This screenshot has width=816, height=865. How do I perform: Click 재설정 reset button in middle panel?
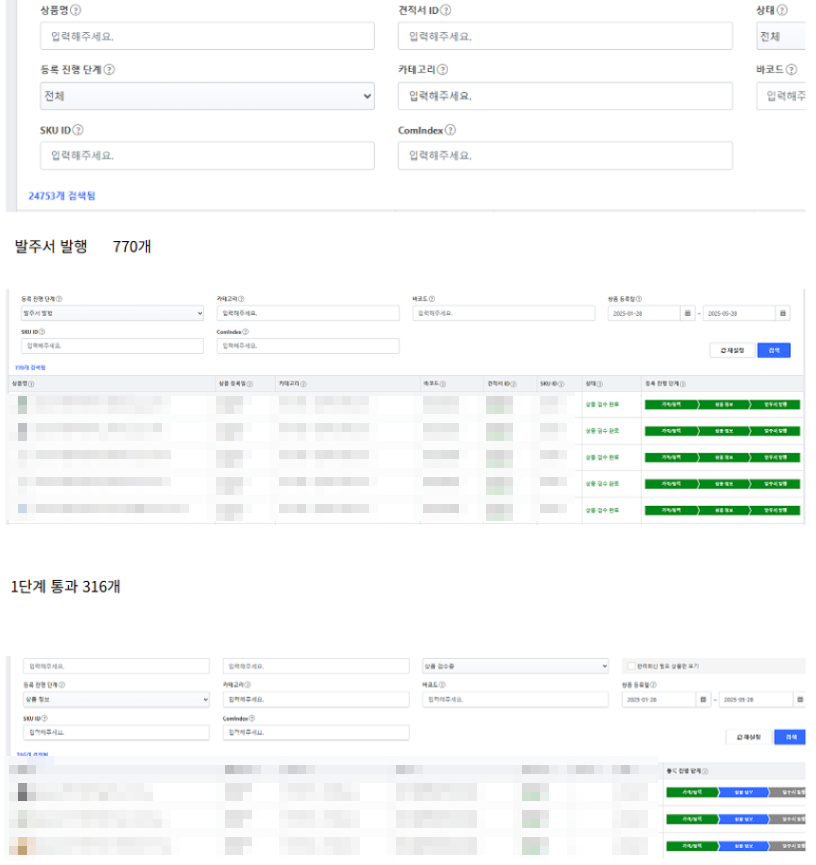point(730,350)
